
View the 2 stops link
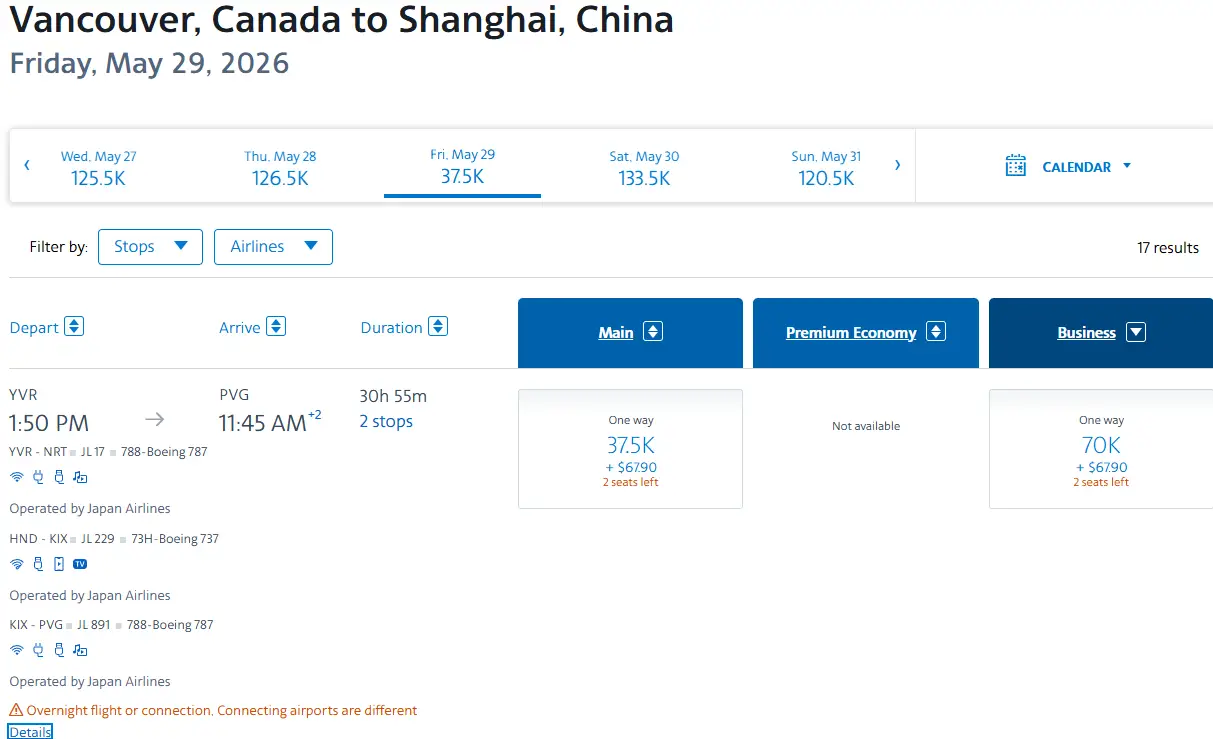(386, 421)
